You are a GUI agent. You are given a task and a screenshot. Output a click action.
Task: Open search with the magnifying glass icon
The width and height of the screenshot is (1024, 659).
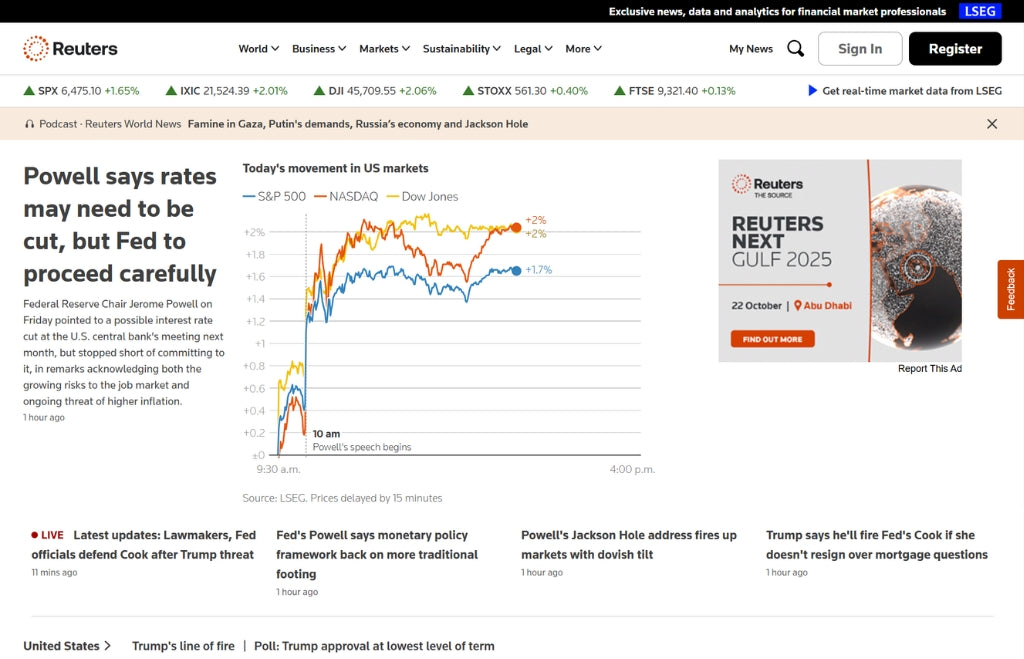pos(795,48)
